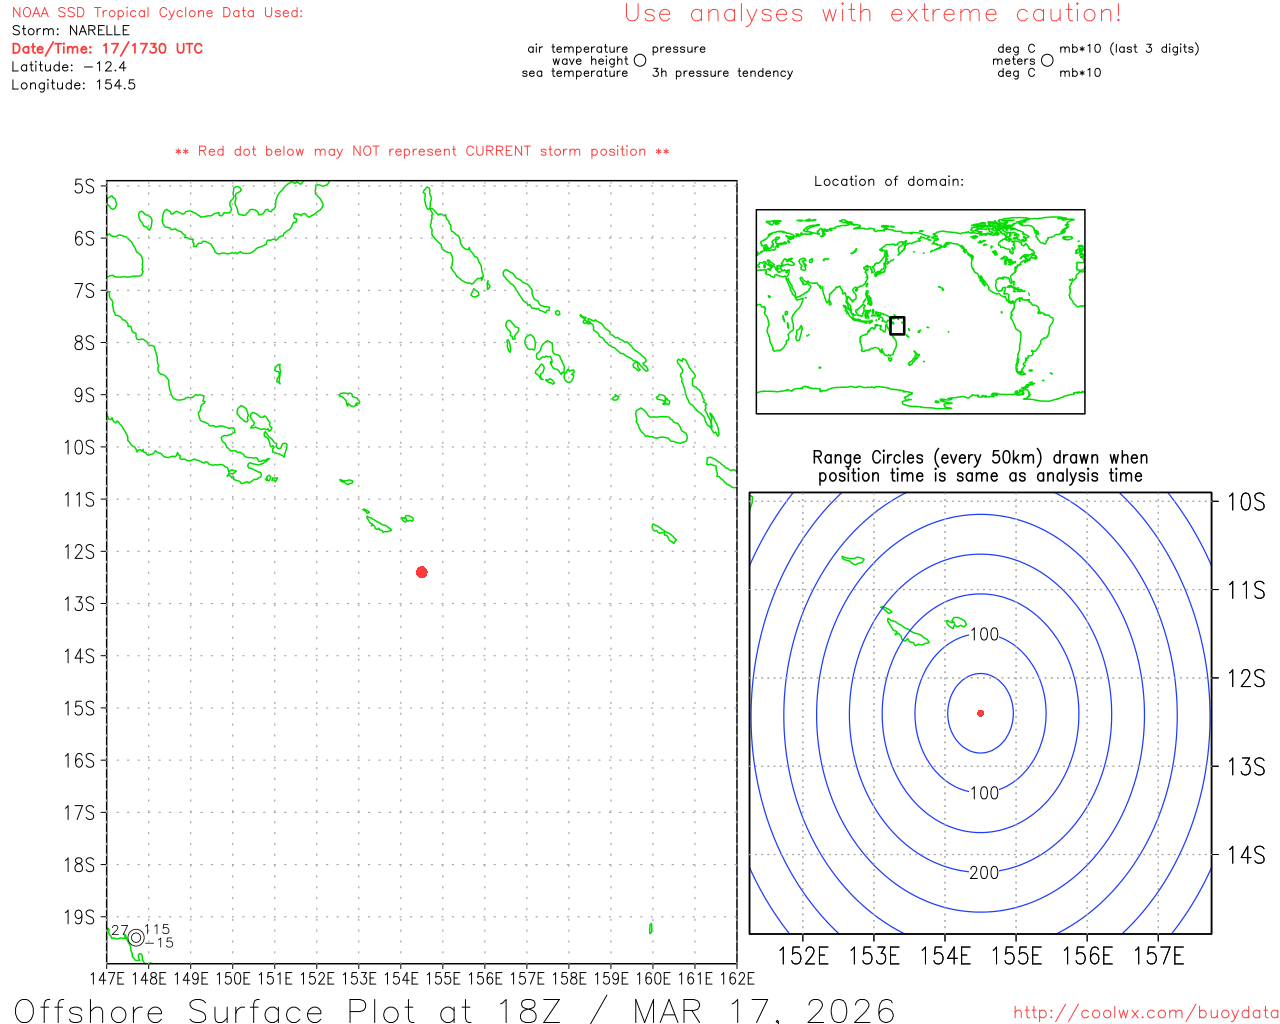Click the black domain box on world map

coord(897,326)
